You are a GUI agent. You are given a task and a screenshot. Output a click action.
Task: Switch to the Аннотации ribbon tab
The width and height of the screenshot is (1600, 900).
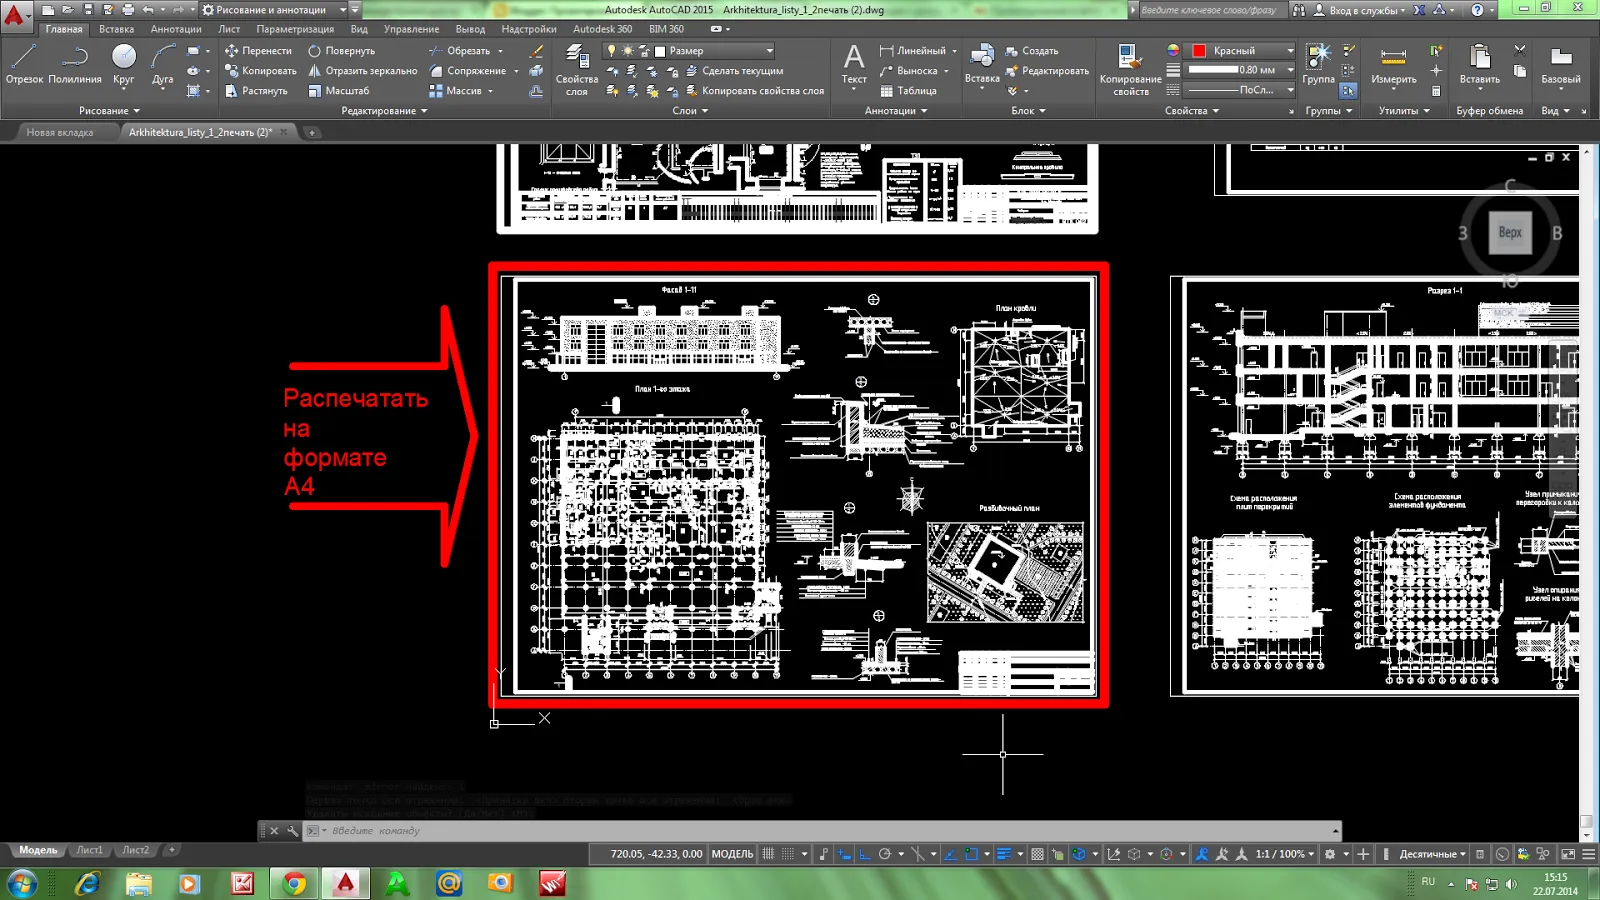click(x=176, y=29)
